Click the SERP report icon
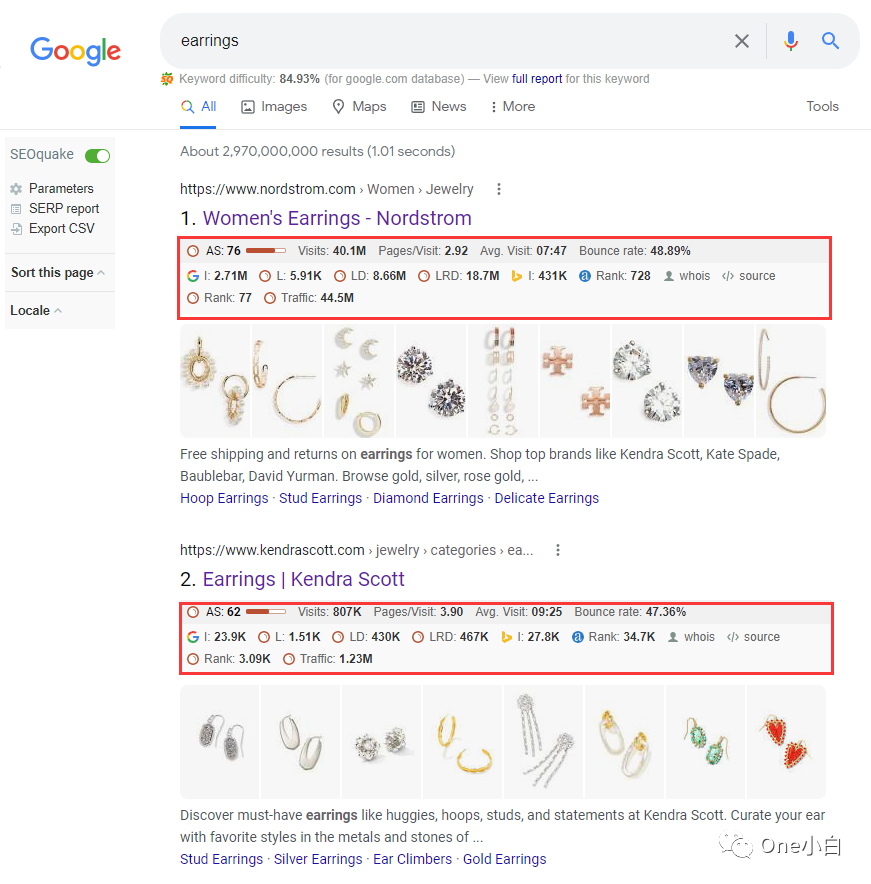This screenshot has height=884, width=871. [x=16, y=208]
